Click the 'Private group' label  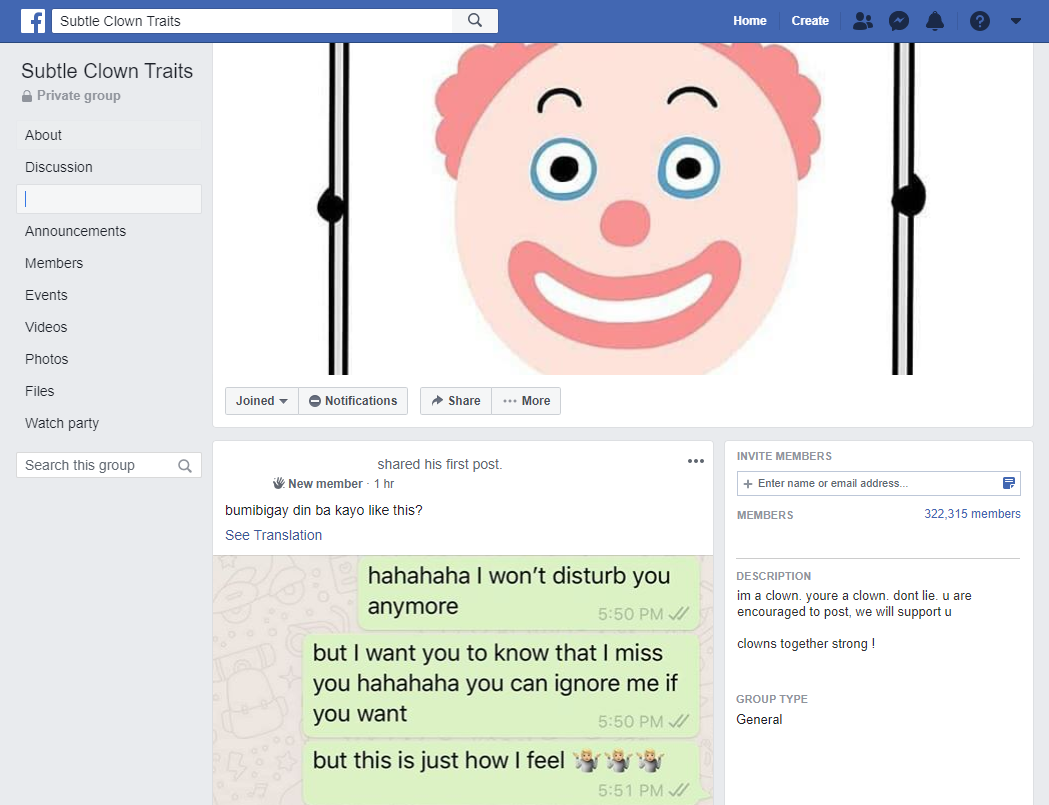coord(78,96)
